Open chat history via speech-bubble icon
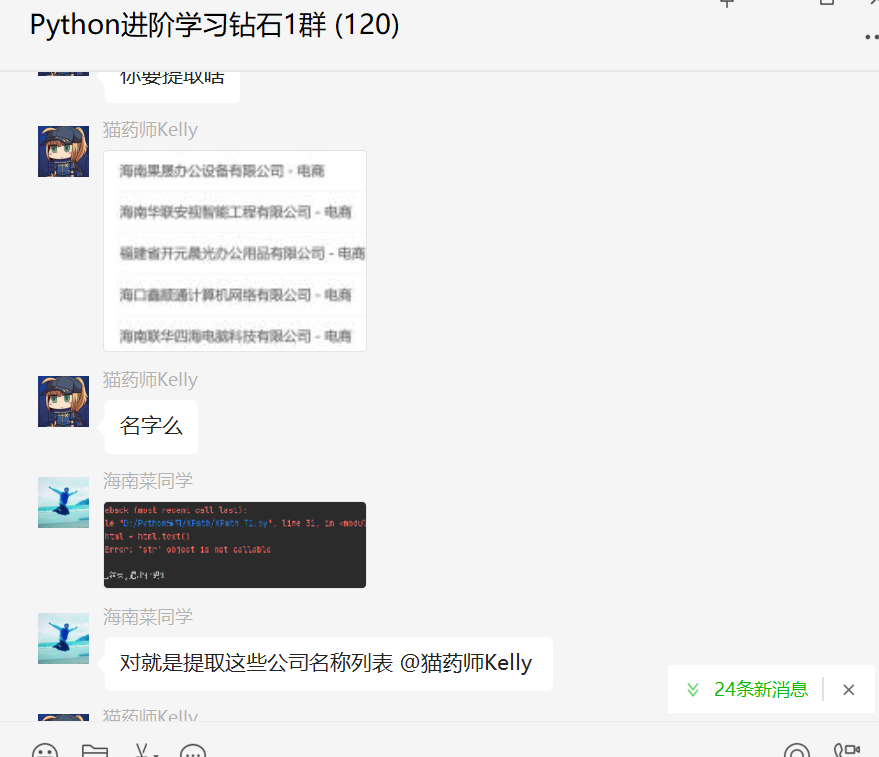Image resolution: width=879 pixels, height=757 pixels. pyautogui.click(x=193, y=751)
